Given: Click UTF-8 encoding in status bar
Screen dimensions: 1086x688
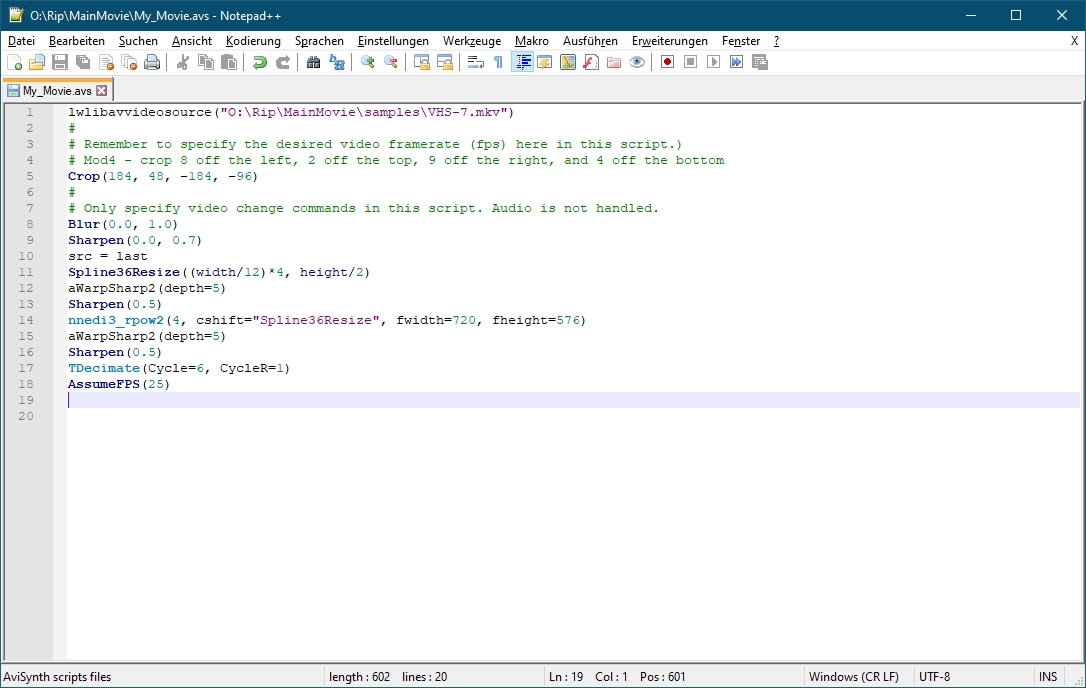Looking at the screenshot, I should tap(935, 677).
